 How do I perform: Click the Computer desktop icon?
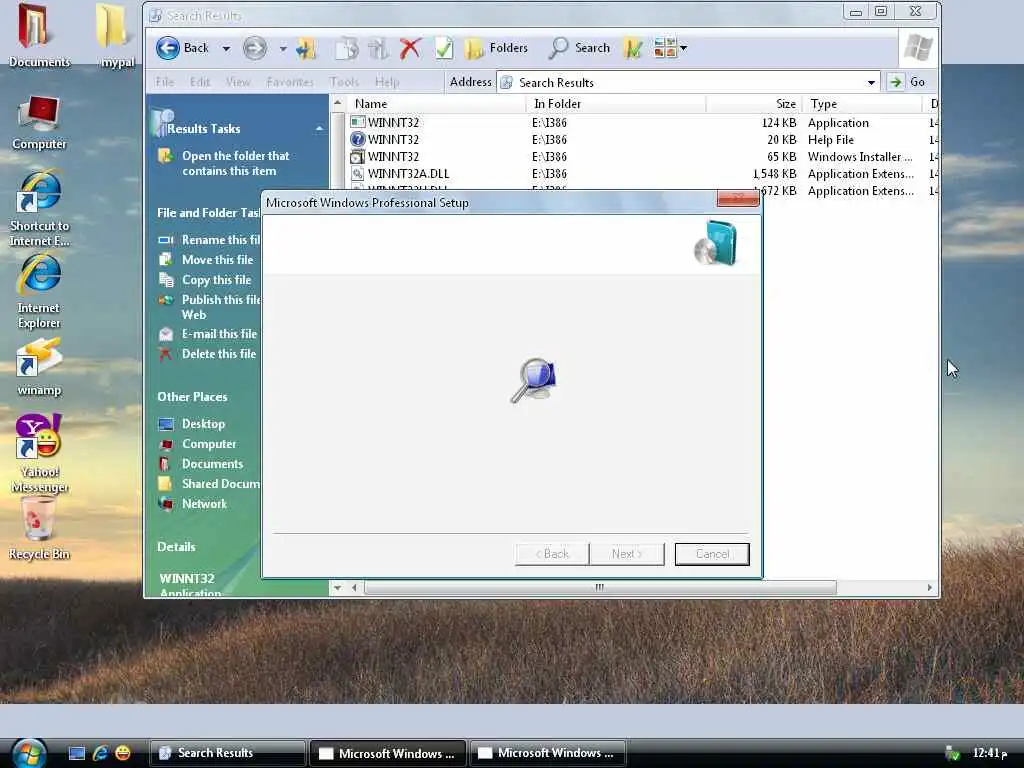(39, 123)
